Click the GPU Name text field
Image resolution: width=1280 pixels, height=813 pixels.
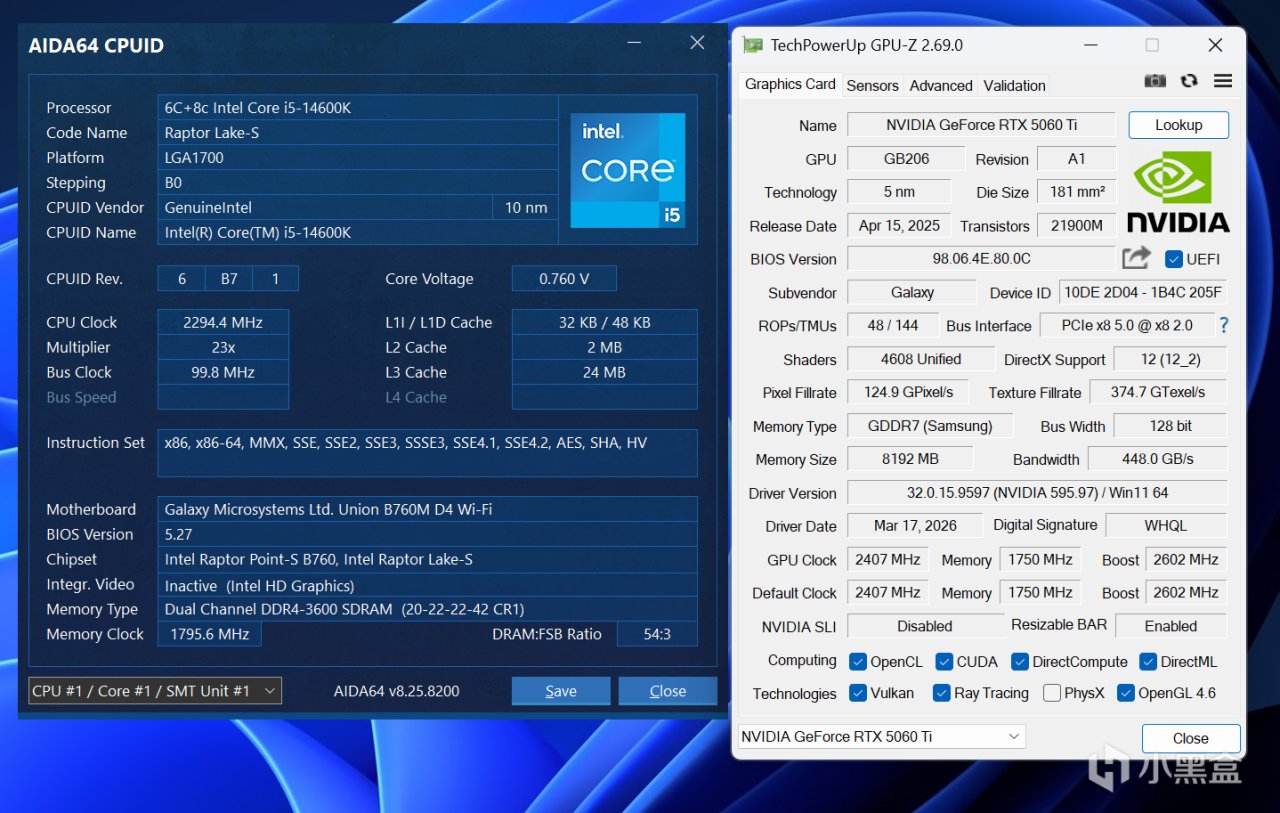tap(980, 125)
